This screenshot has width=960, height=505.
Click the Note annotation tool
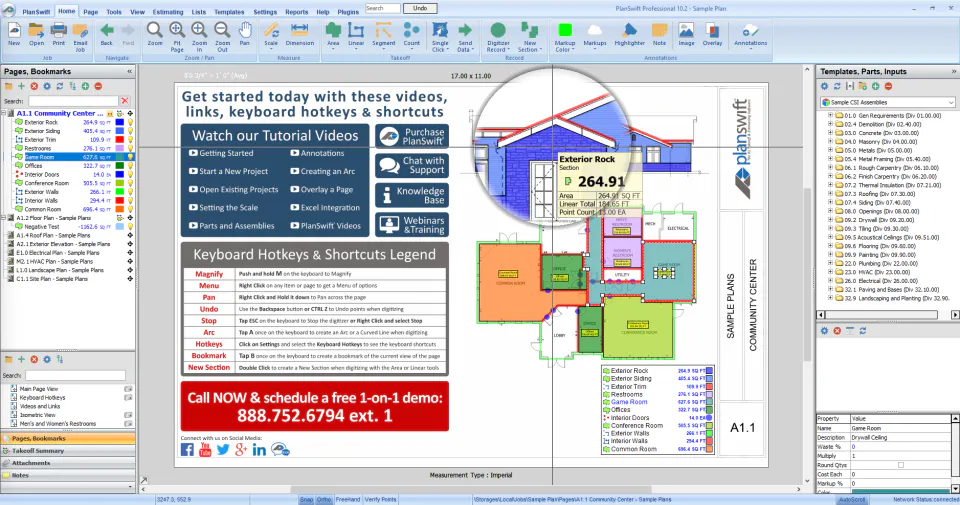click(659, 34)
